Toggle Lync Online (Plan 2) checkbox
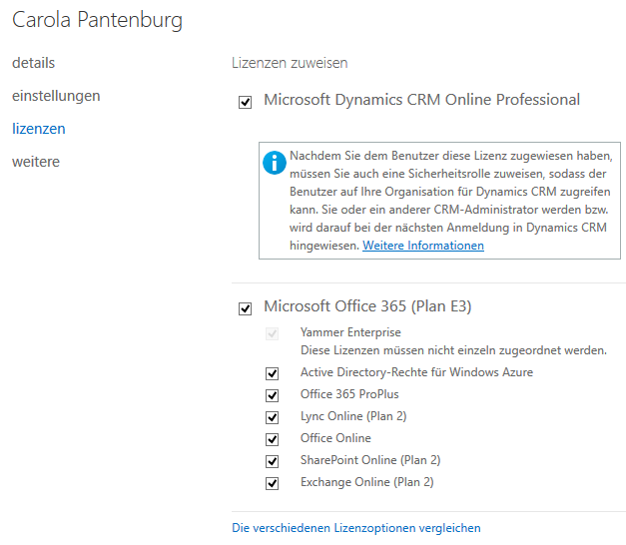This screenshot has width=626, height=545. [x=272, y=417]
